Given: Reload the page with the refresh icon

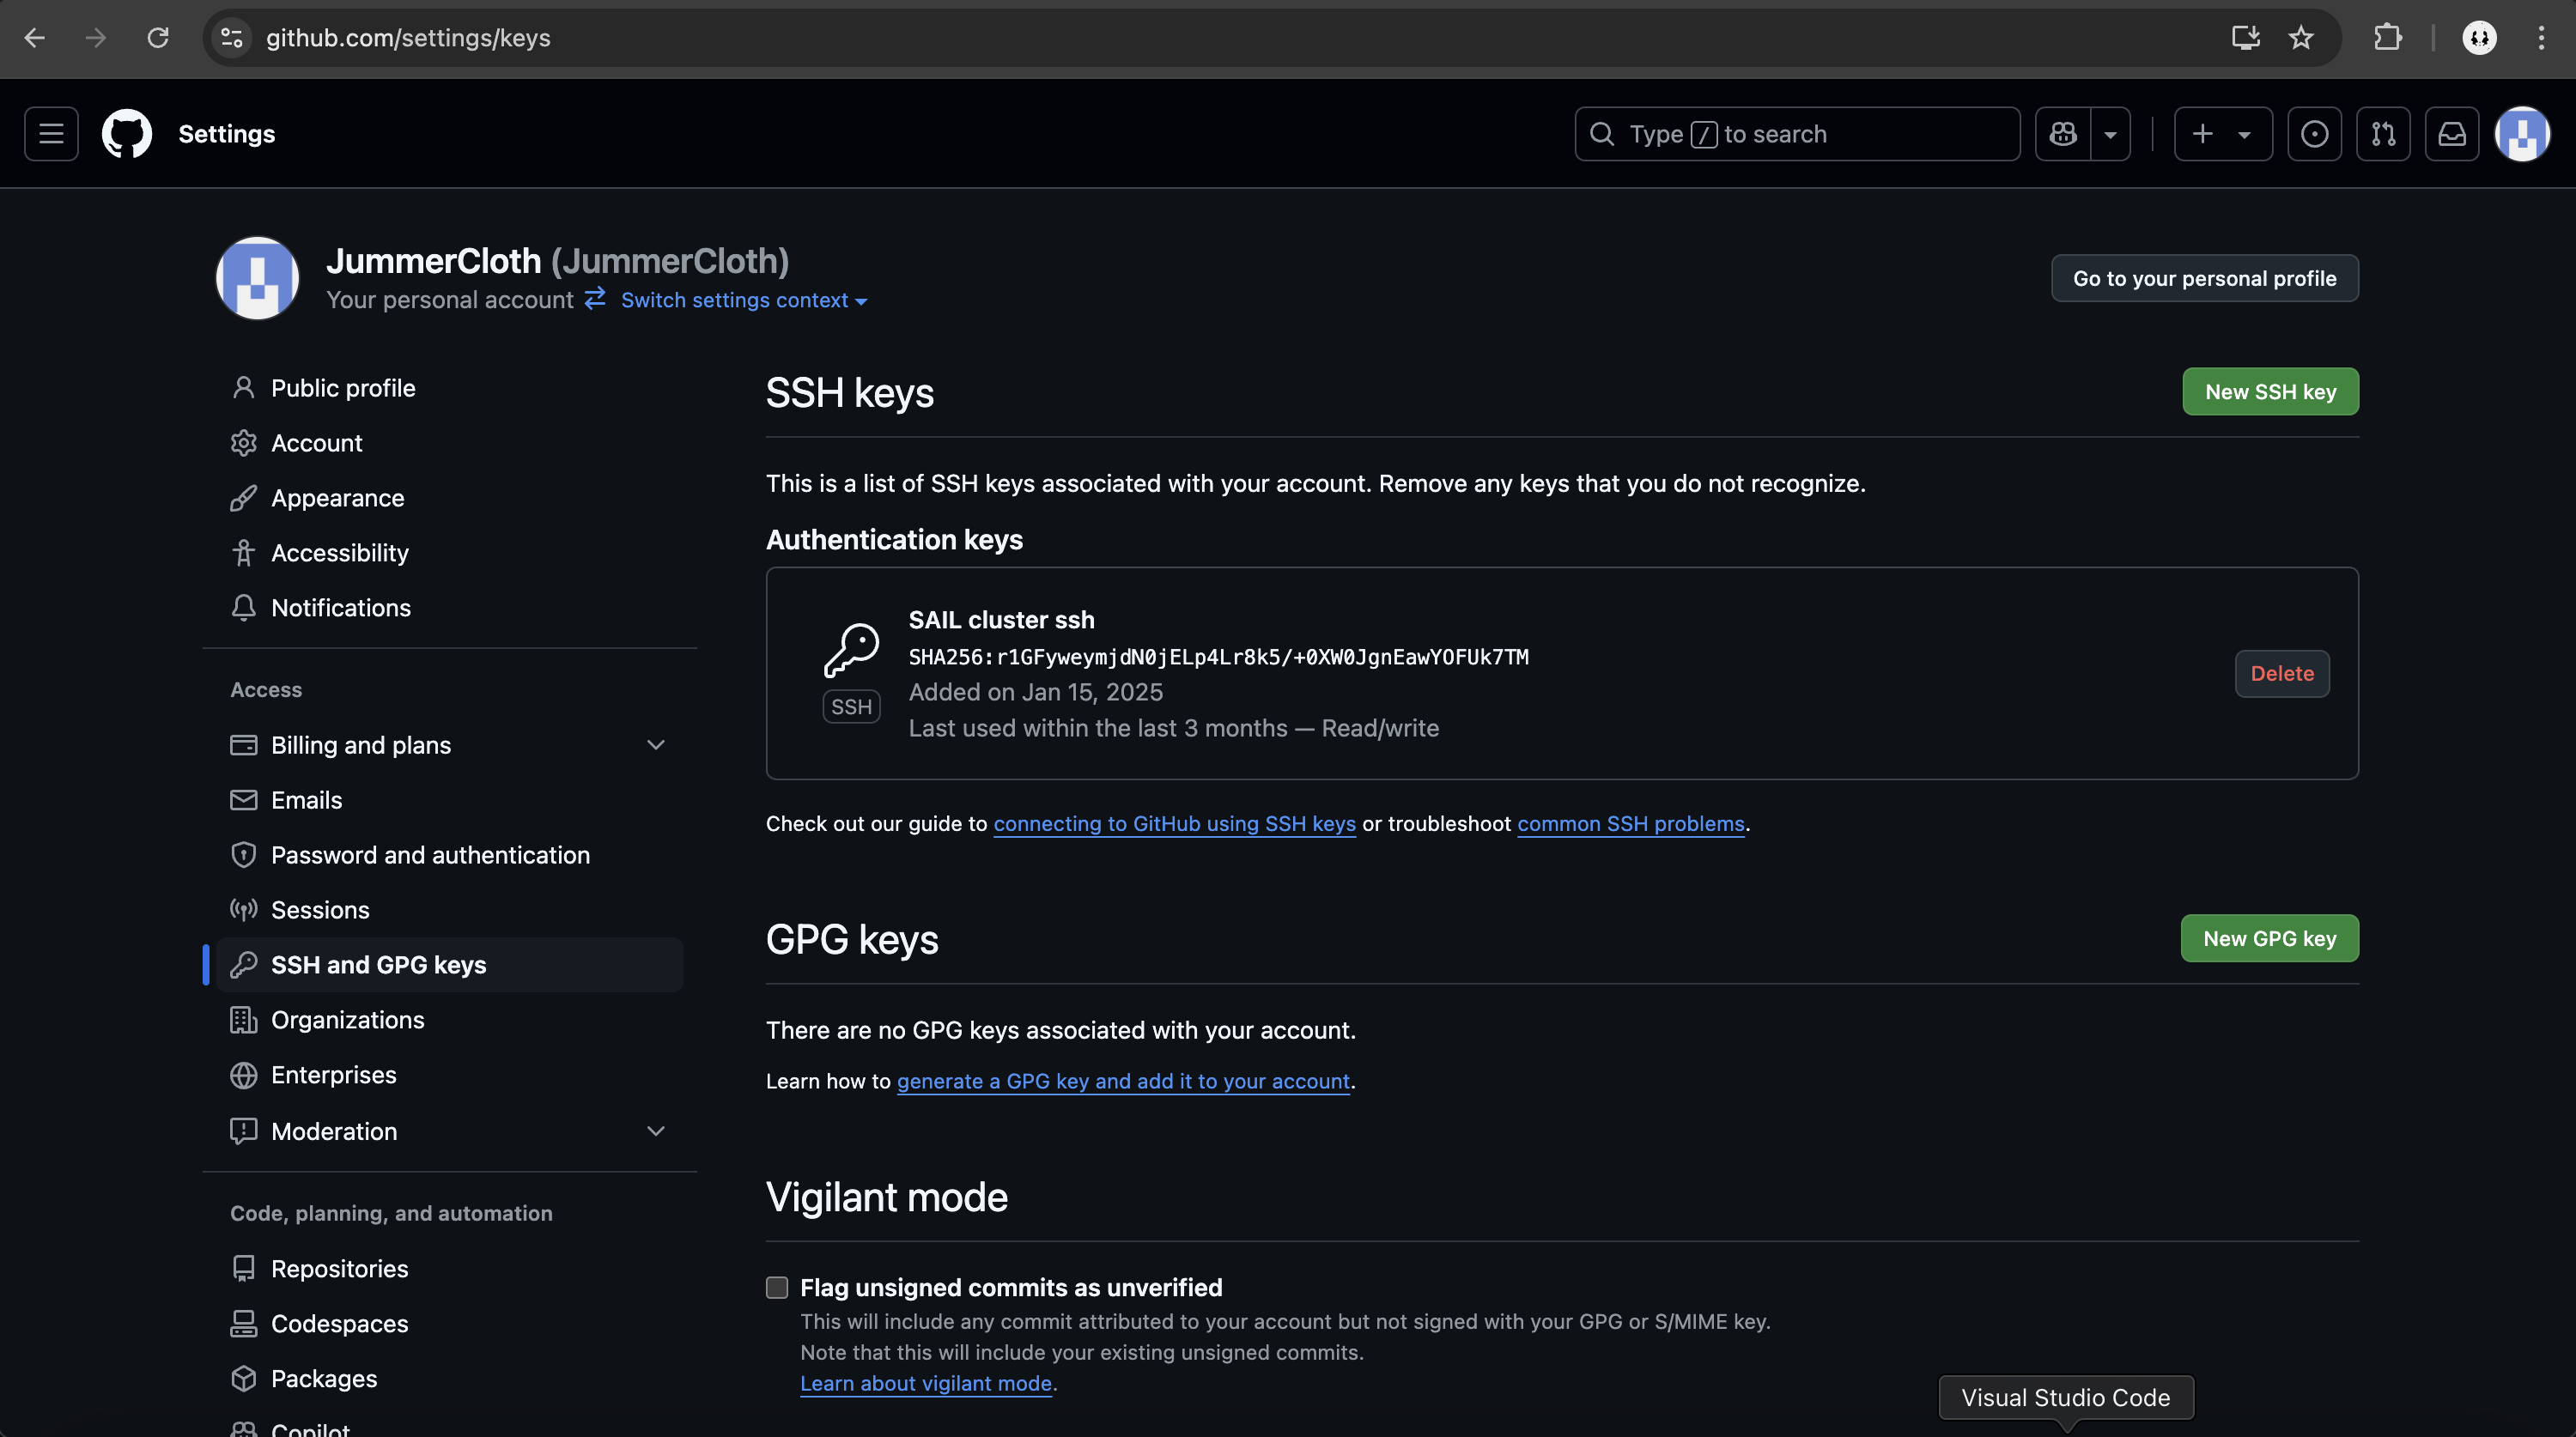Looking at the screenshot, I should tap(158, 38).
